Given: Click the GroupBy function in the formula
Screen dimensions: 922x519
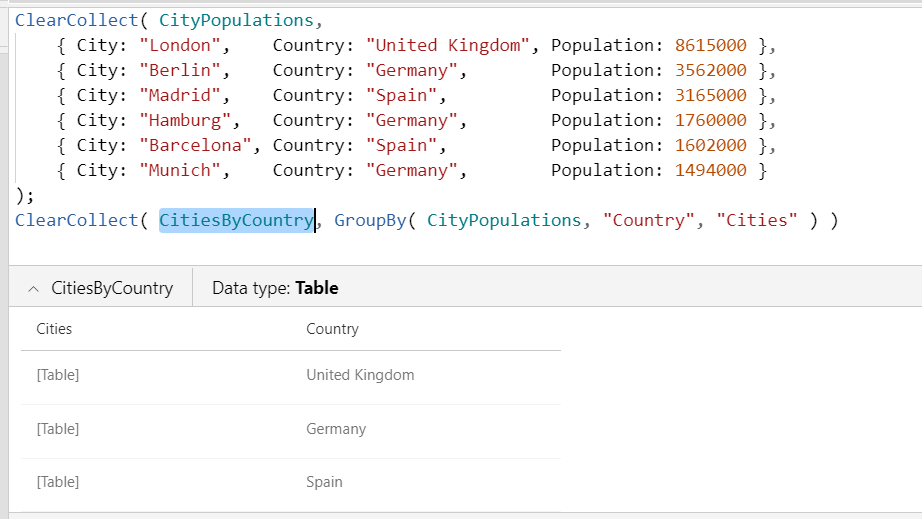Looking at the screenshot, I should pyautogui.click(x=370, y=220).
